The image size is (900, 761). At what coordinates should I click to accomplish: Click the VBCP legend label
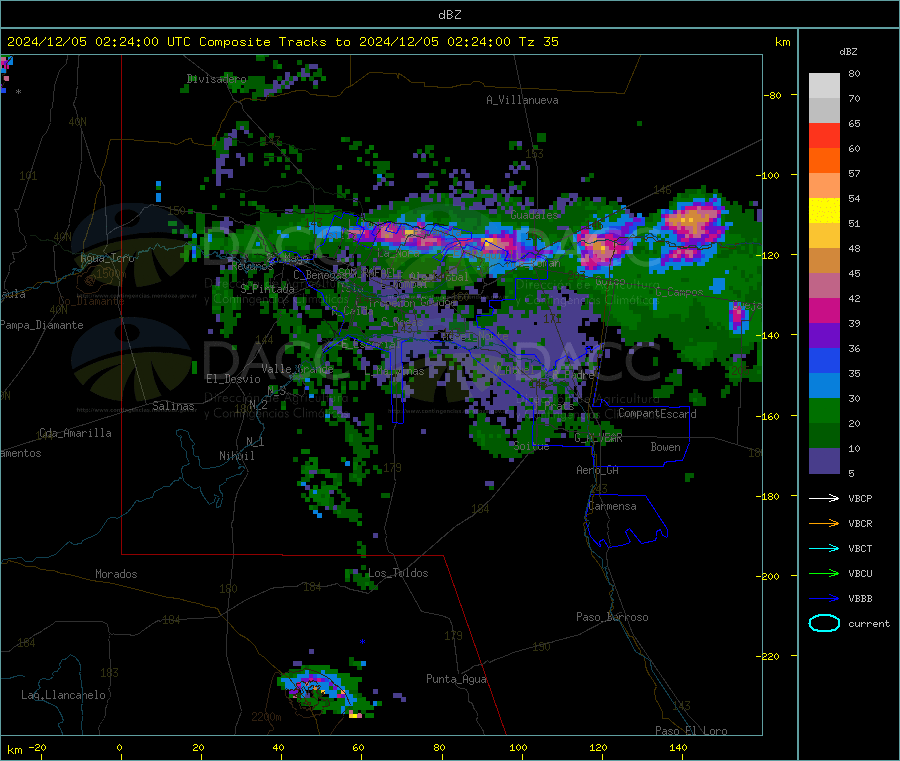click(860, 499)
